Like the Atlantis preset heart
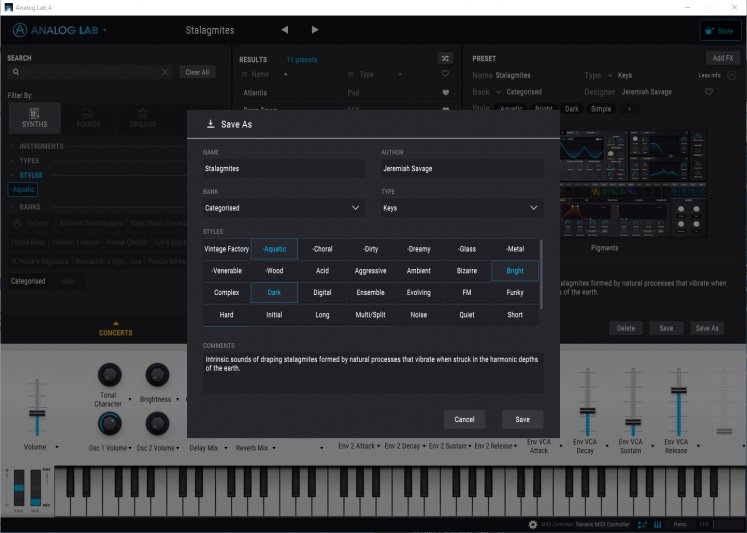Screen dimensions: 747x533 tap(445, 92)
